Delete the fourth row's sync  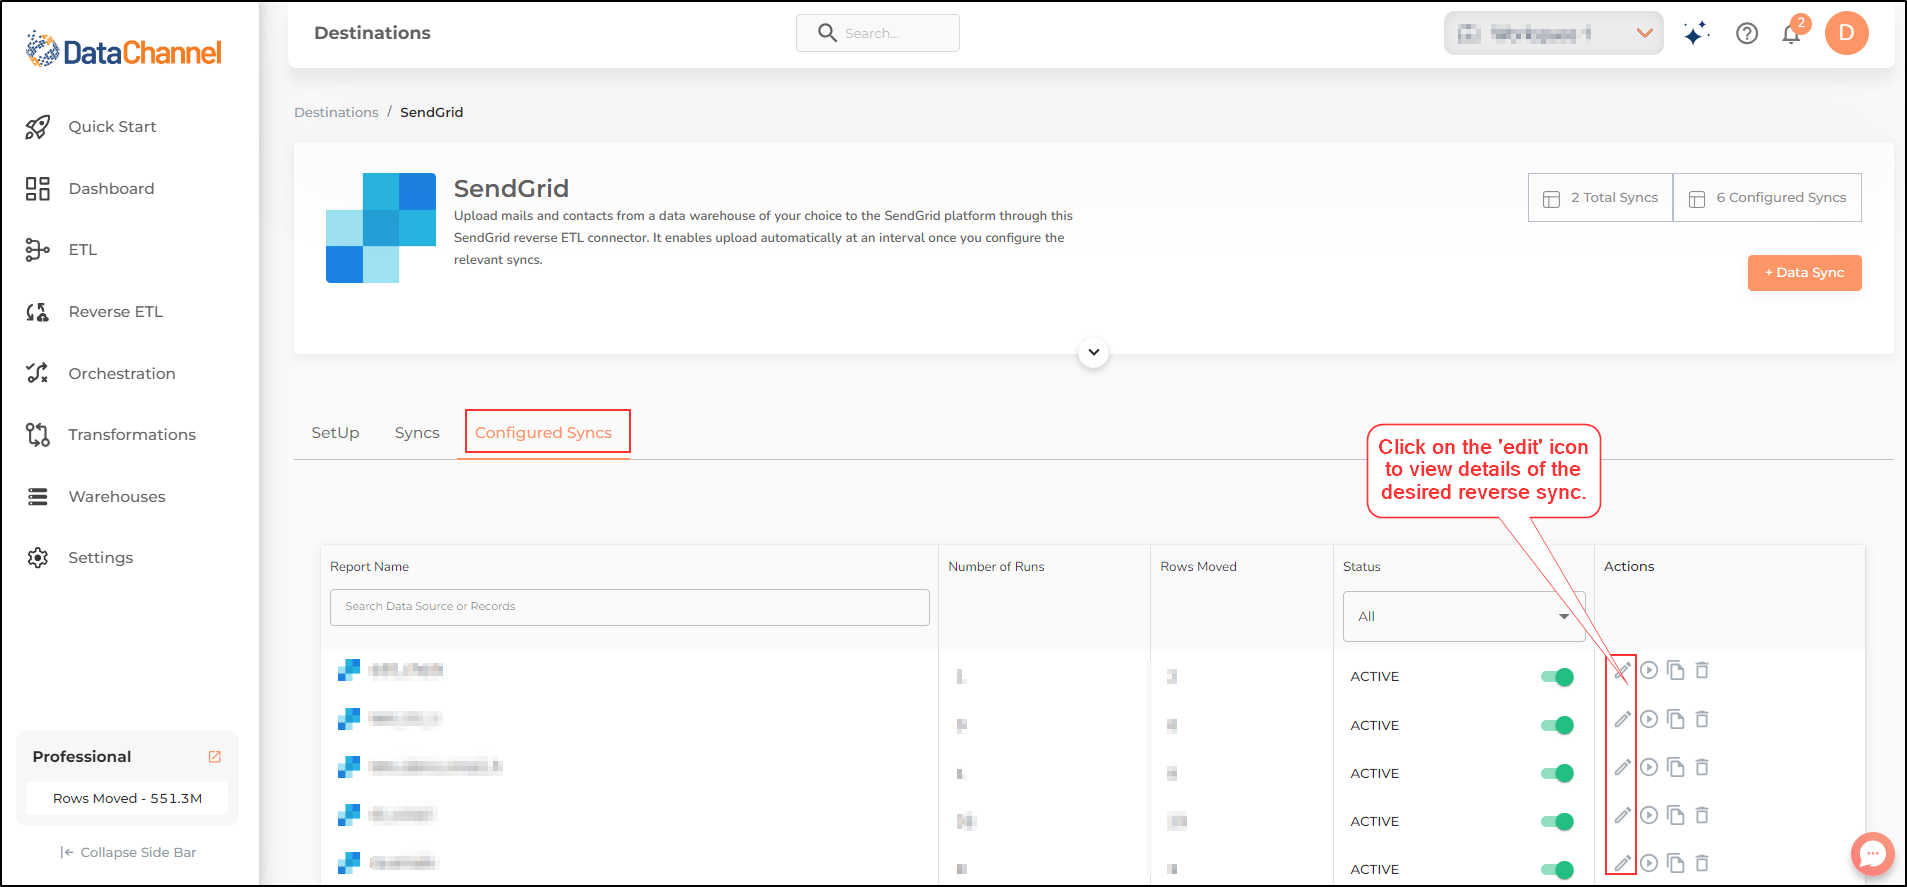click(1702, 815)
